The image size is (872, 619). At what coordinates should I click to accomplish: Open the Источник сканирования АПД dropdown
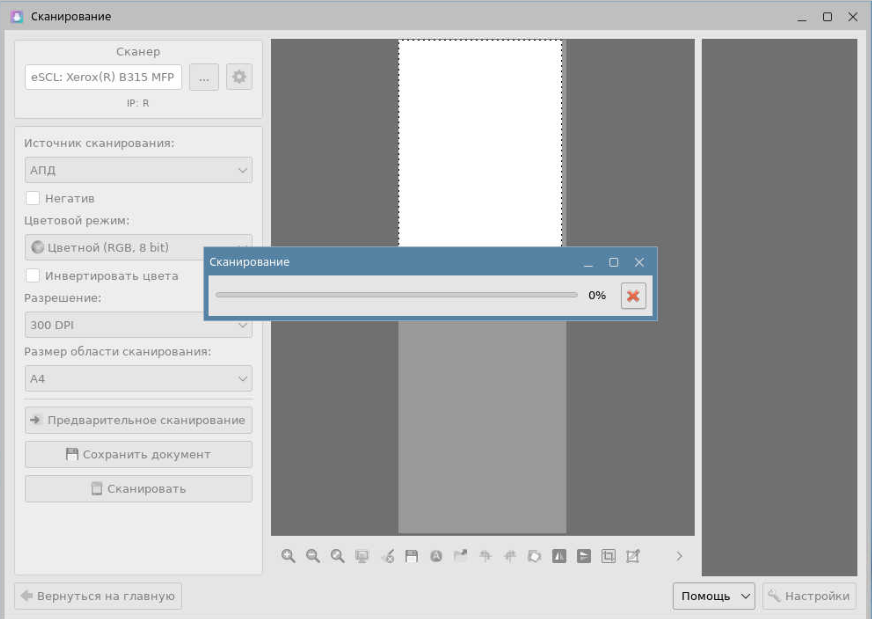click(138, 170)
